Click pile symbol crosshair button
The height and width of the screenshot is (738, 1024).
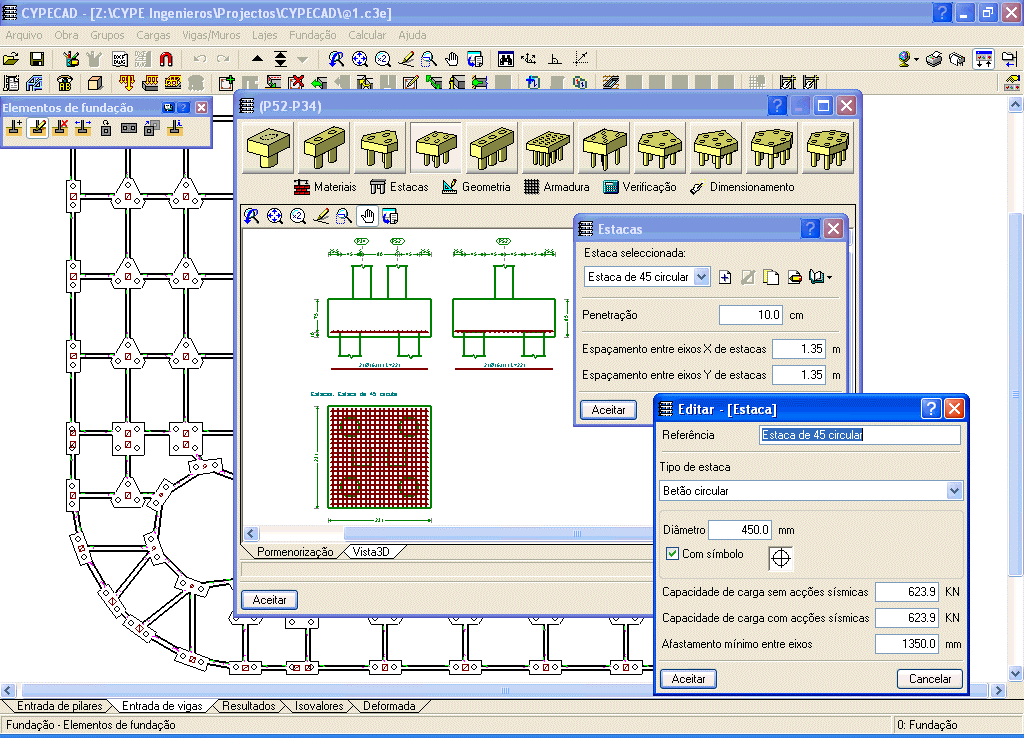[x=781, y=558]
